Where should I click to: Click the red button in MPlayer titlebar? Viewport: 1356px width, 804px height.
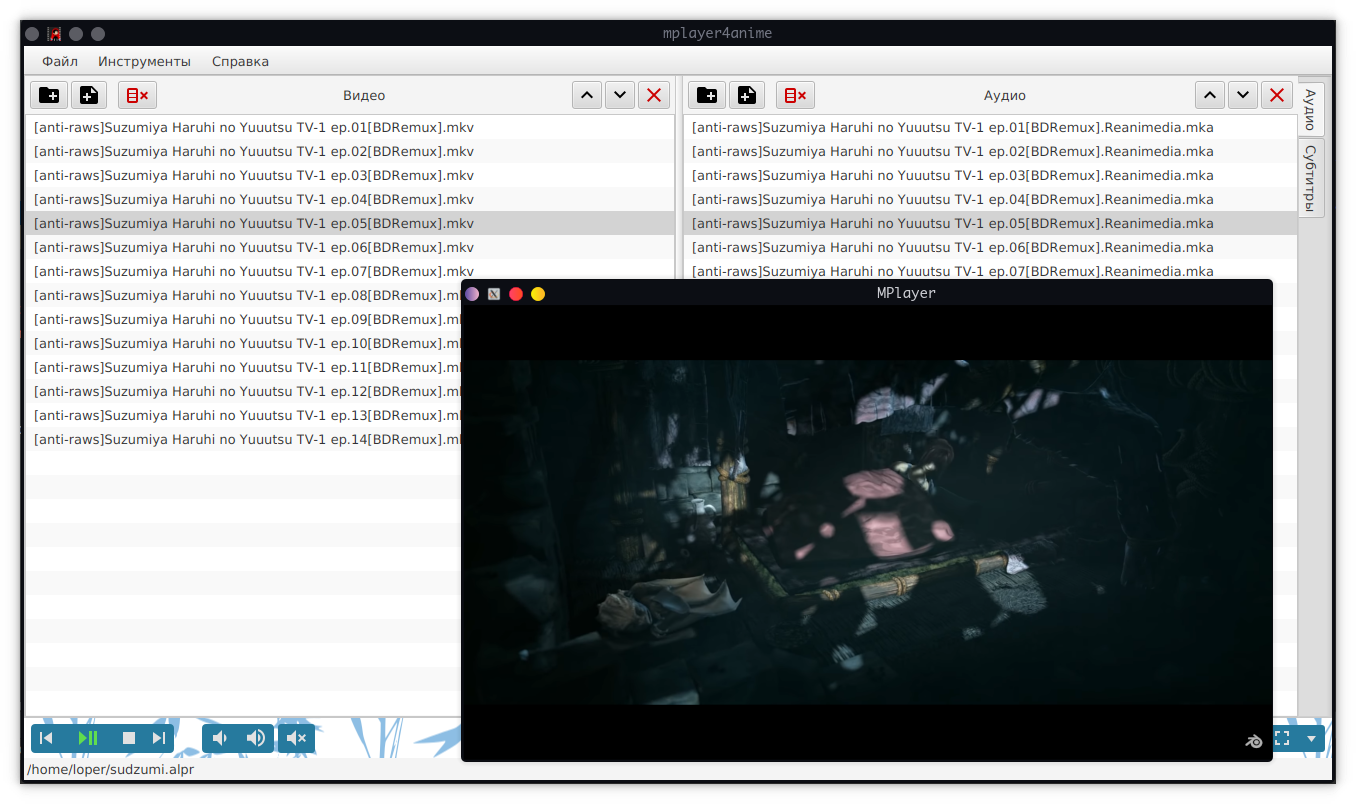[x=516, y=294]
